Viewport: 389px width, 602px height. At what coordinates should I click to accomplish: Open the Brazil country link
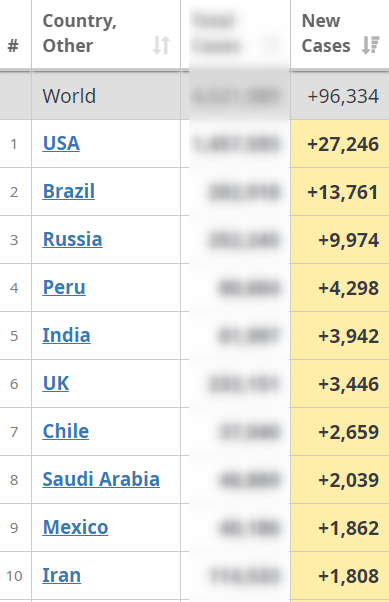coord(69,192)
